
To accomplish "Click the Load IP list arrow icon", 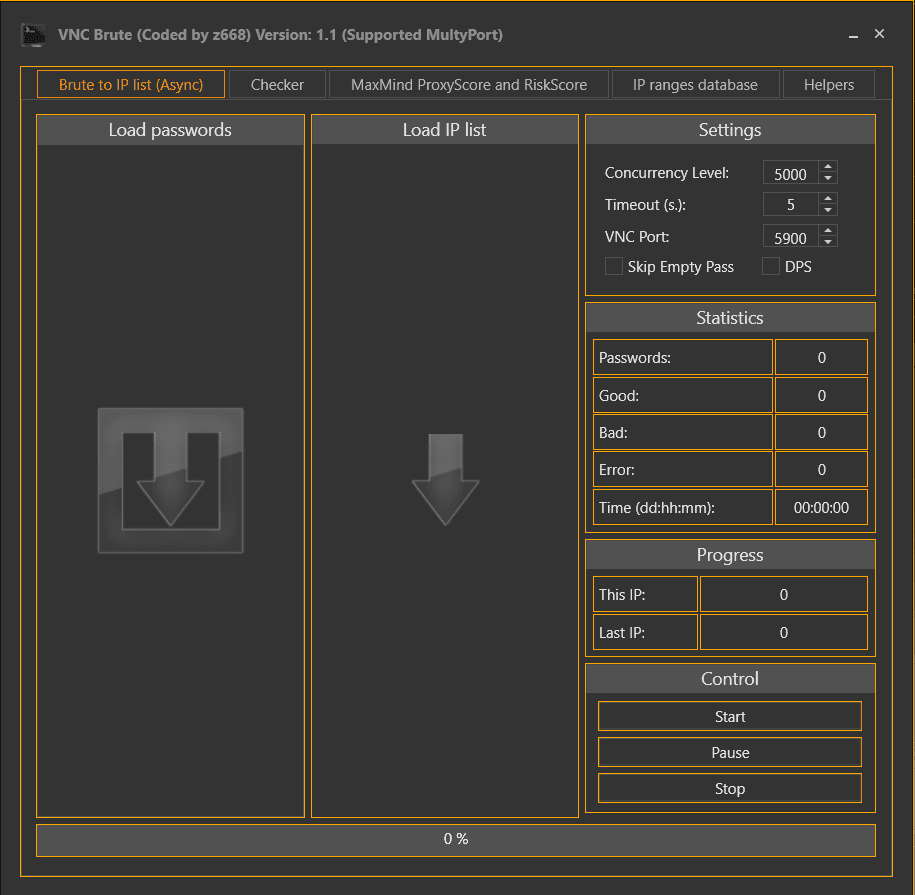I will tap(445, 480).
